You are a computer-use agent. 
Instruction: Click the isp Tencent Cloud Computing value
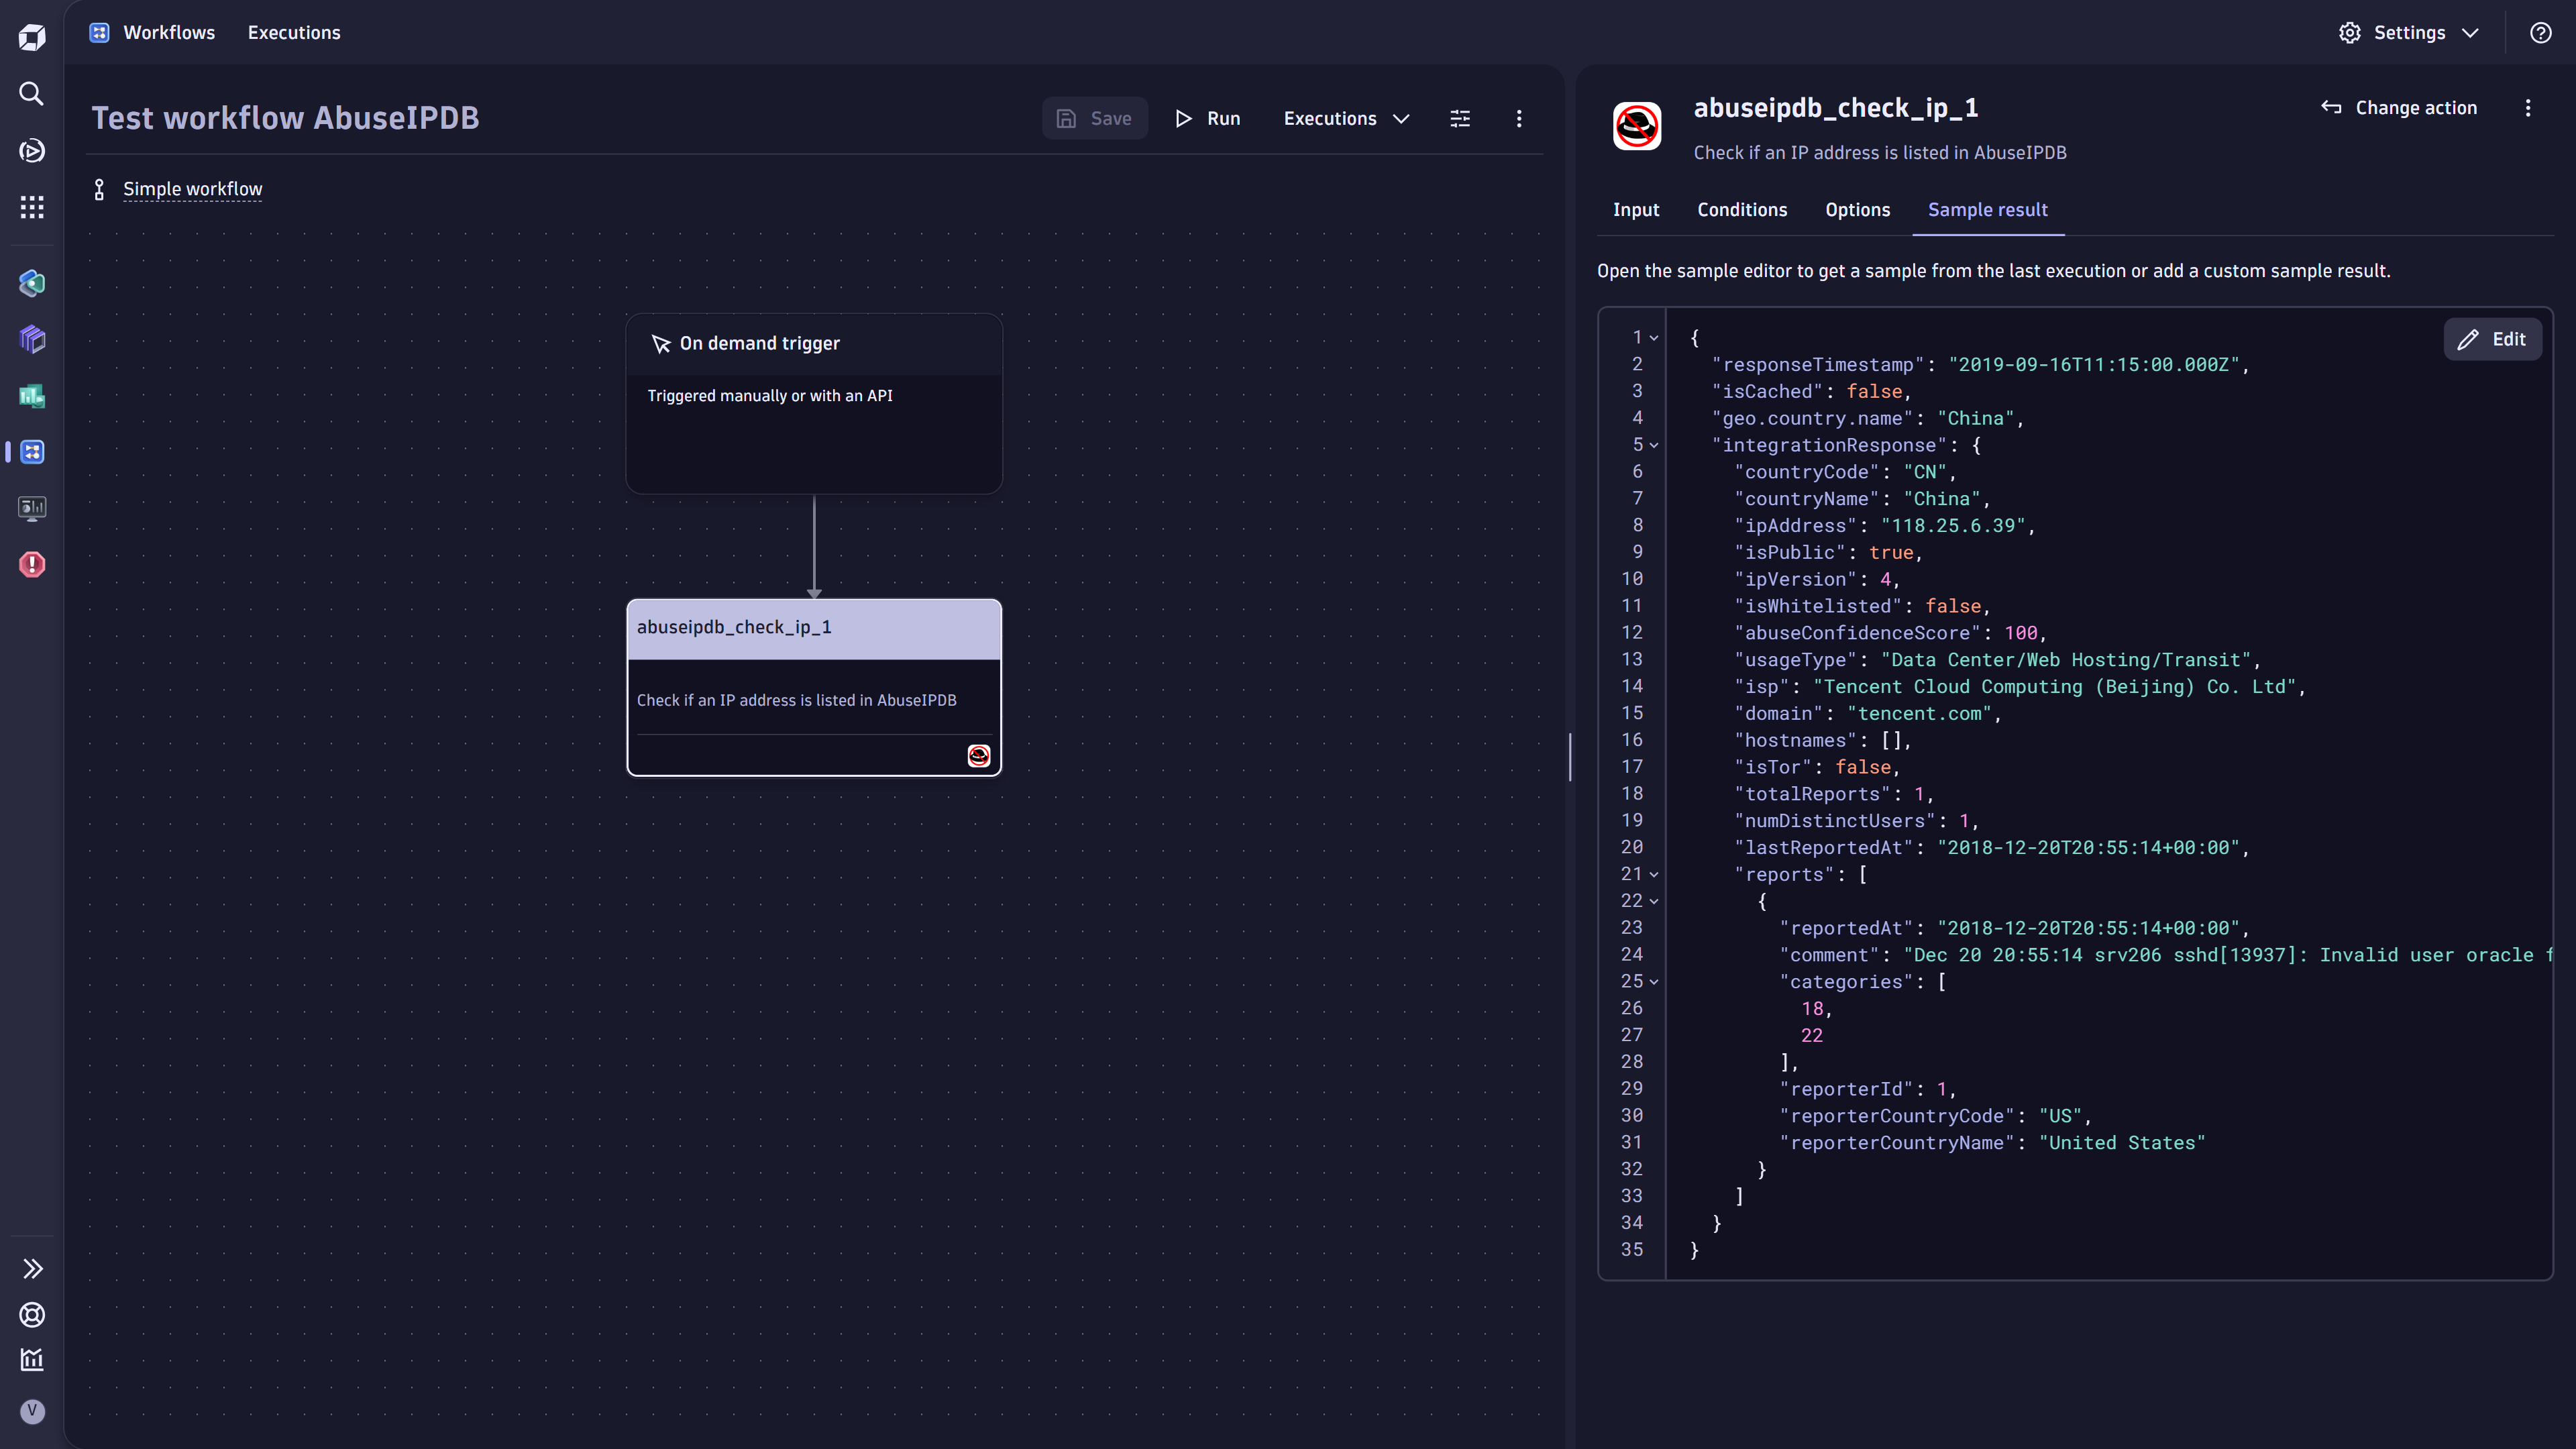pos(2054,687)
